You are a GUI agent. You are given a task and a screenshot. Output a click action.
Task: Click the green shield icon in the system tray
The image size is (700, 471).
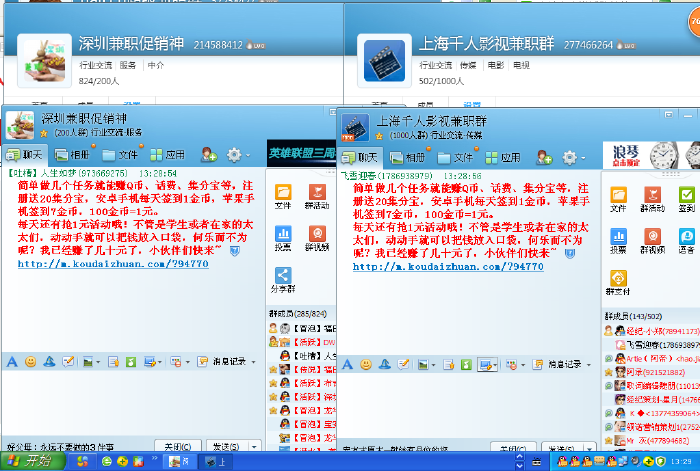[661, 462]
